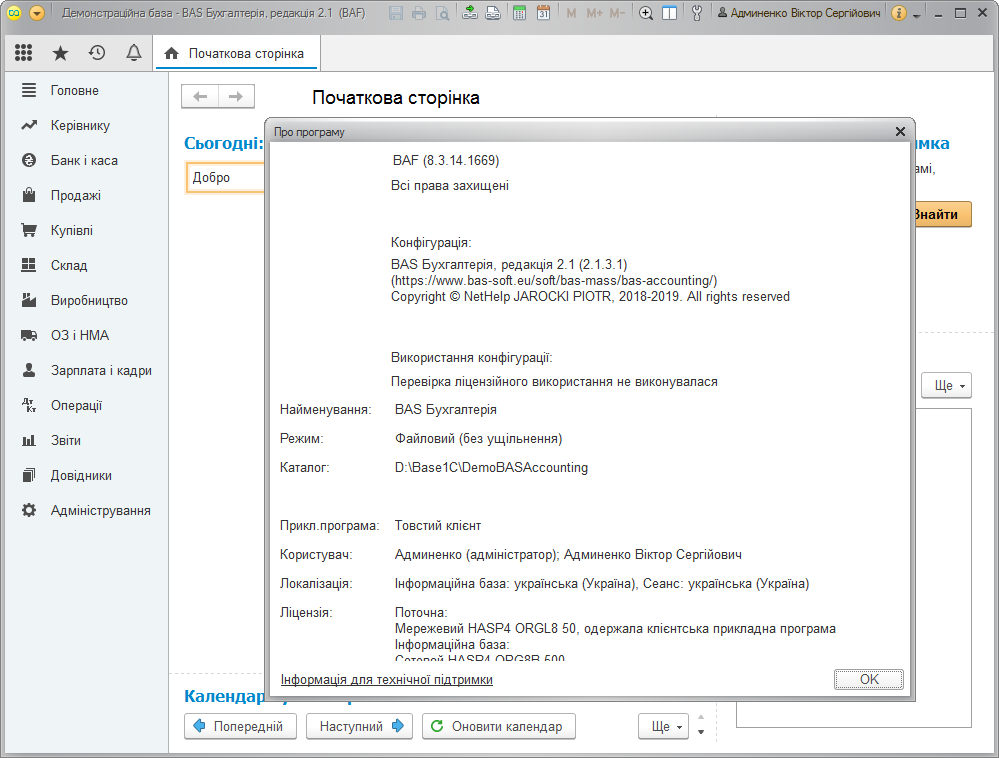Open the Банк і каса section

(84, 161)
